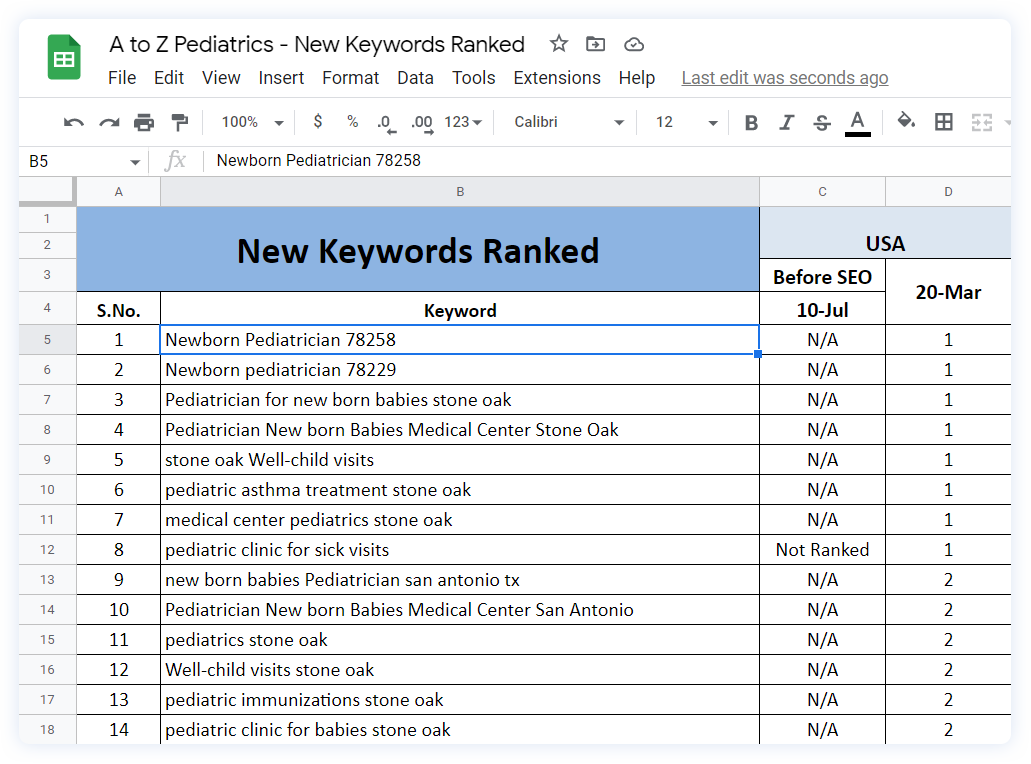Open the Extensions menu

click(557, 77)
